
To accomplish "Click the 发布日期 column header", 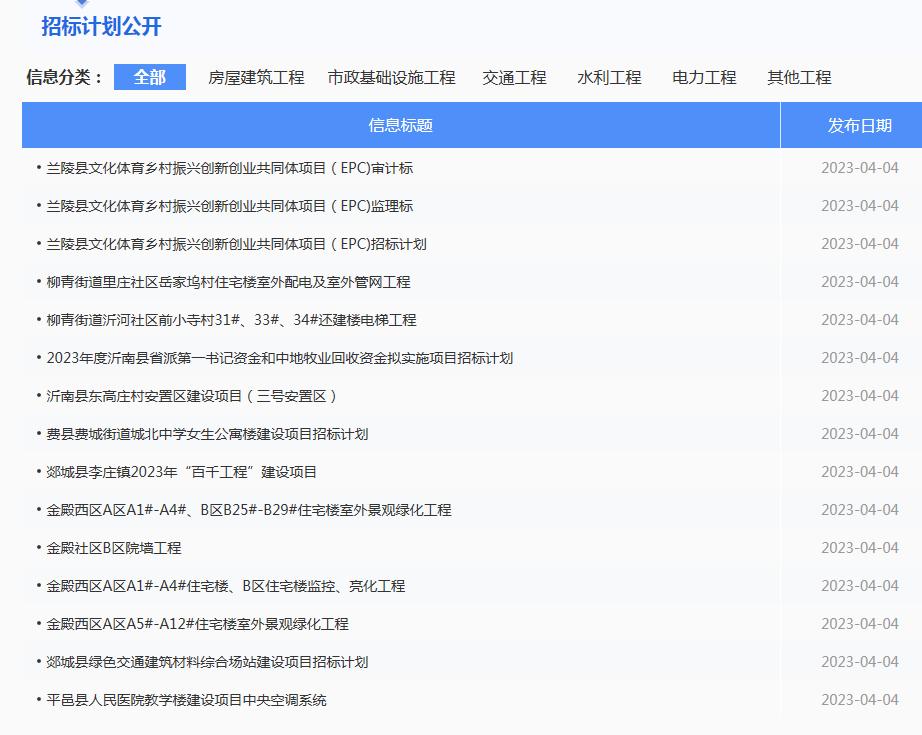I will click(x=850, y=124).
